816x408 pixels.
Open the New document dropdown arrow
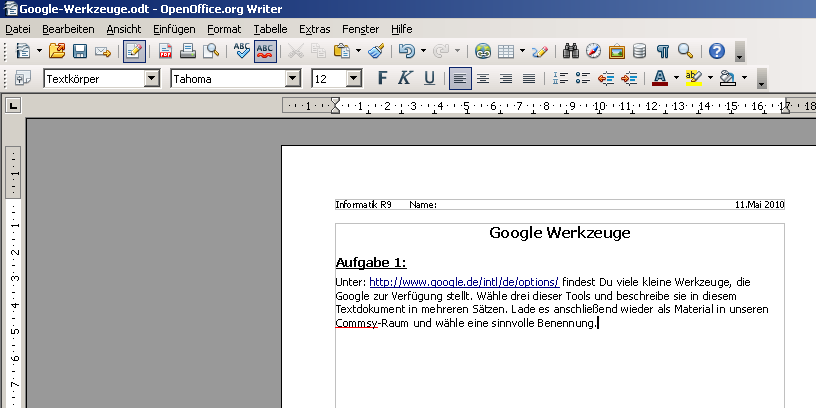(x=40, y=51)
